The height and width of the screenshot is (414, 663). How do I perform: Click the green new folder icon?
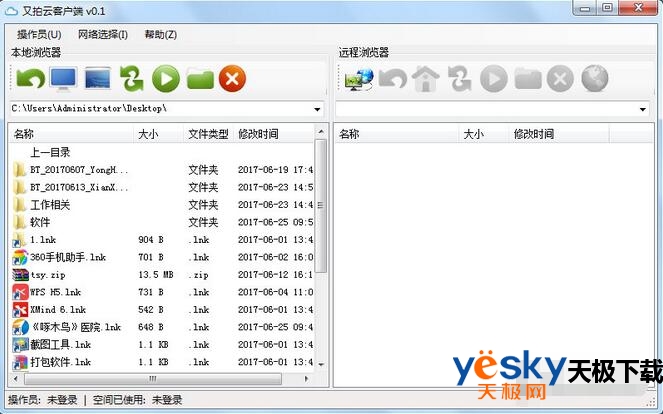point(200,78)
